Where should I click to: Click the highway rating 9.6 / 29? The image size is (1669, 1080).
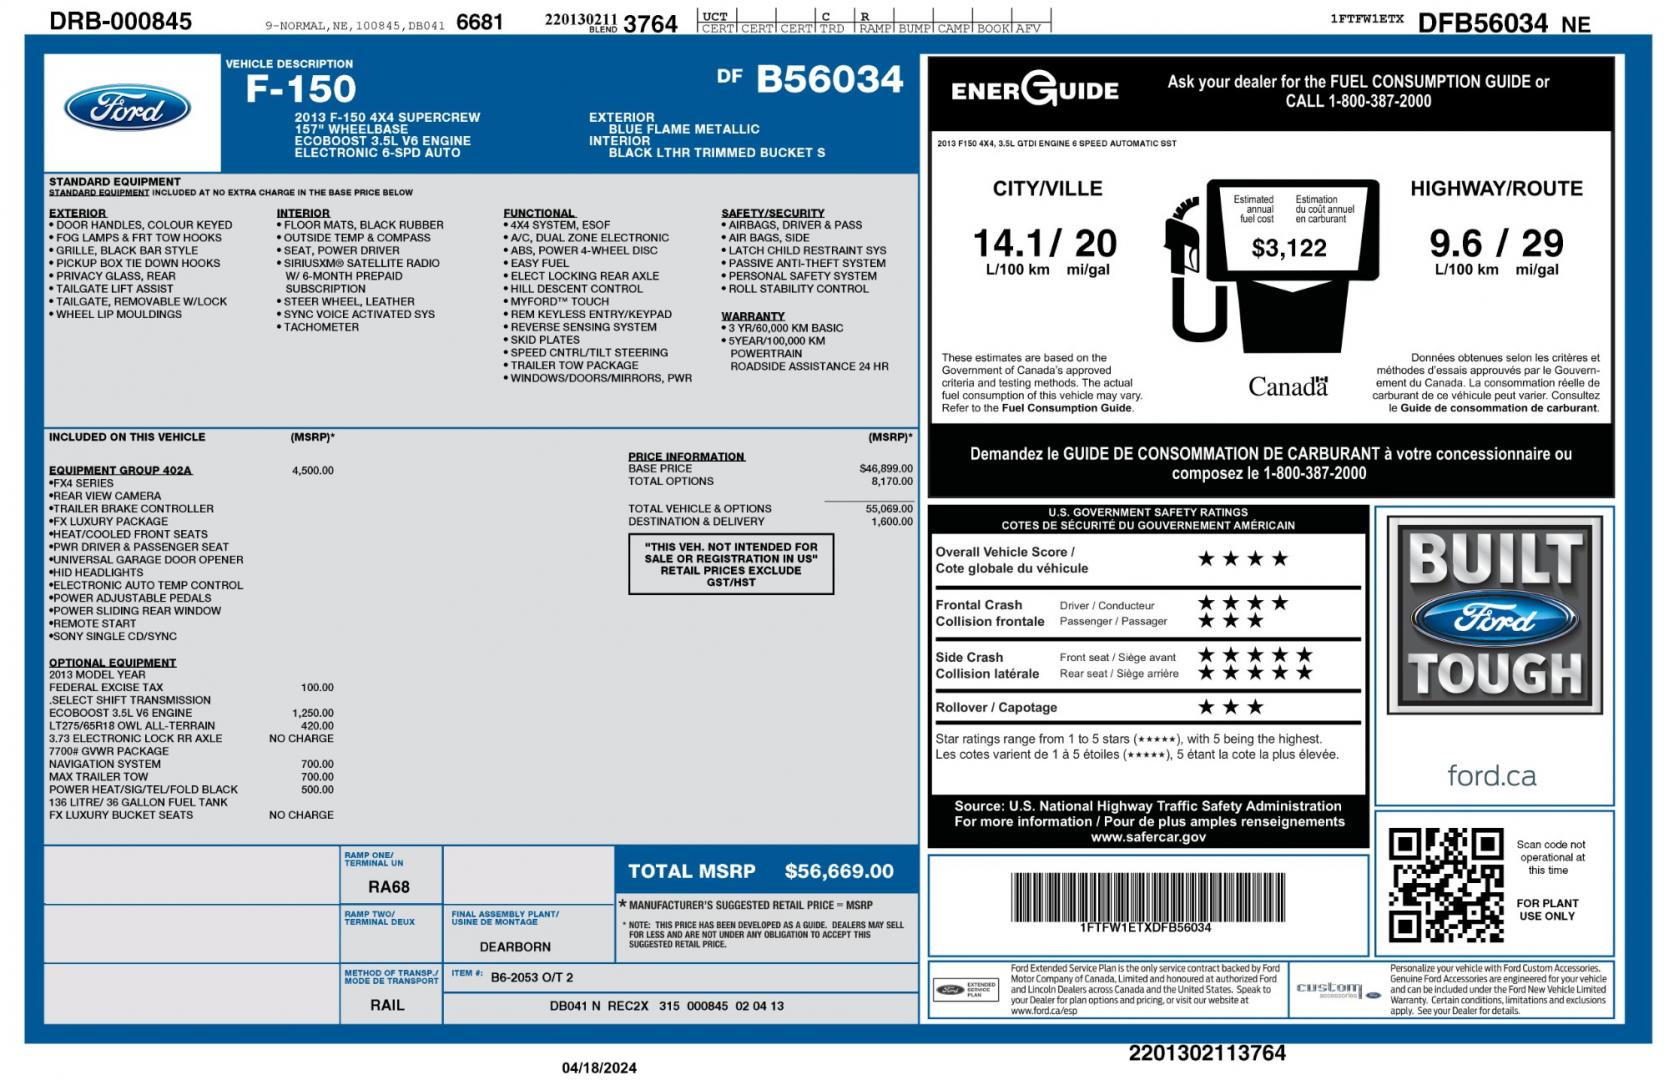tap(1496, 243)
